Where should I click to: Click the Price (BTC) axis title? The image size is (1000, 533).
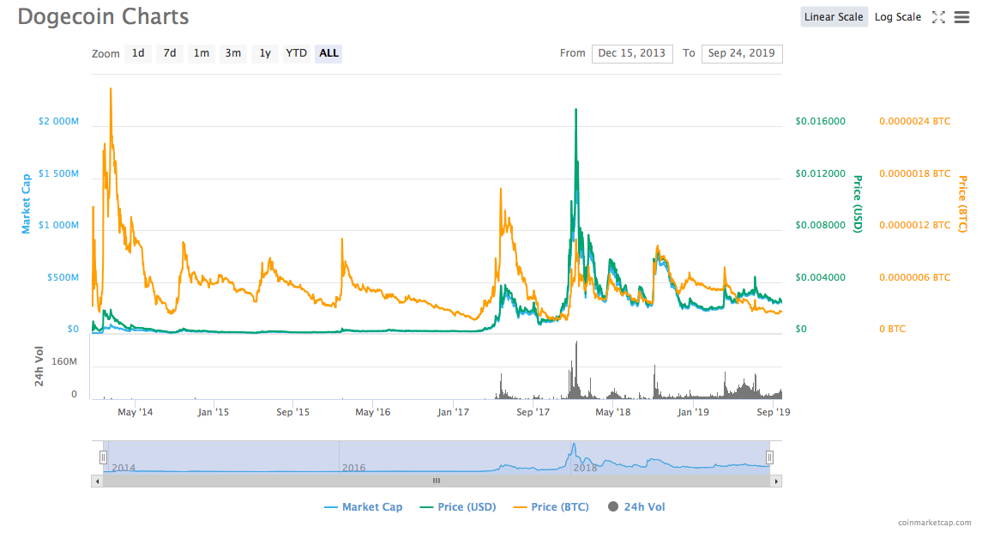coord(962,204)
